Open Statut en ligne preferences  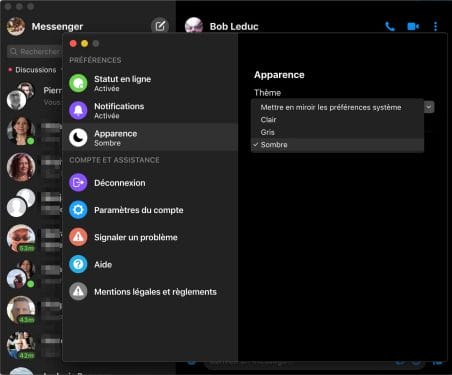[150, 83]
